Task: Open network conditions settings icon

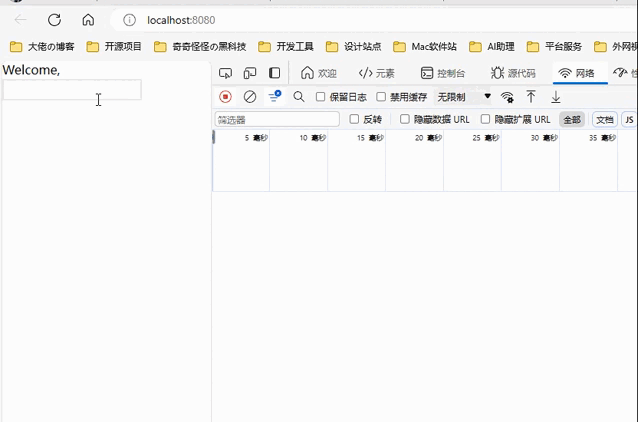Action: pos(507,97)
